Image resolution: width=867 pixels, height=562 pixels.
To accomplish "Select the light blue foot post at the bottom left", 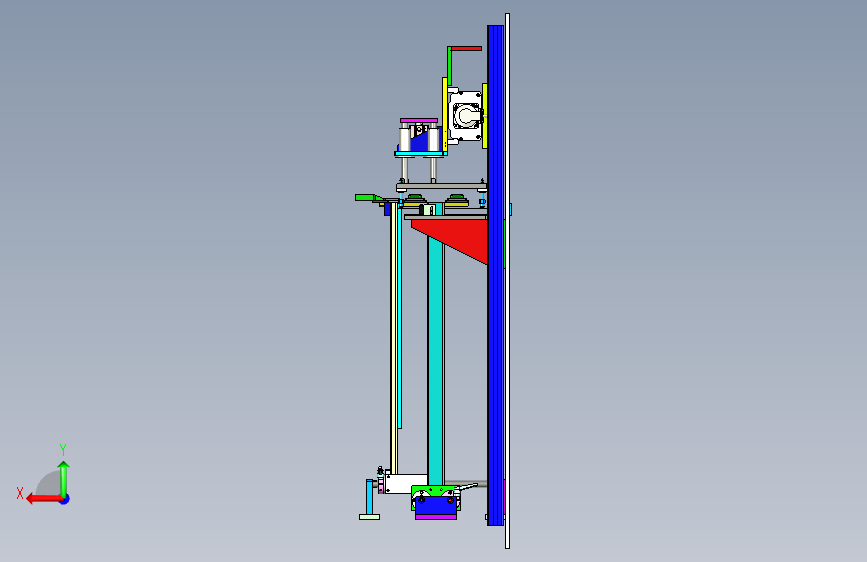I will point(370,497).
